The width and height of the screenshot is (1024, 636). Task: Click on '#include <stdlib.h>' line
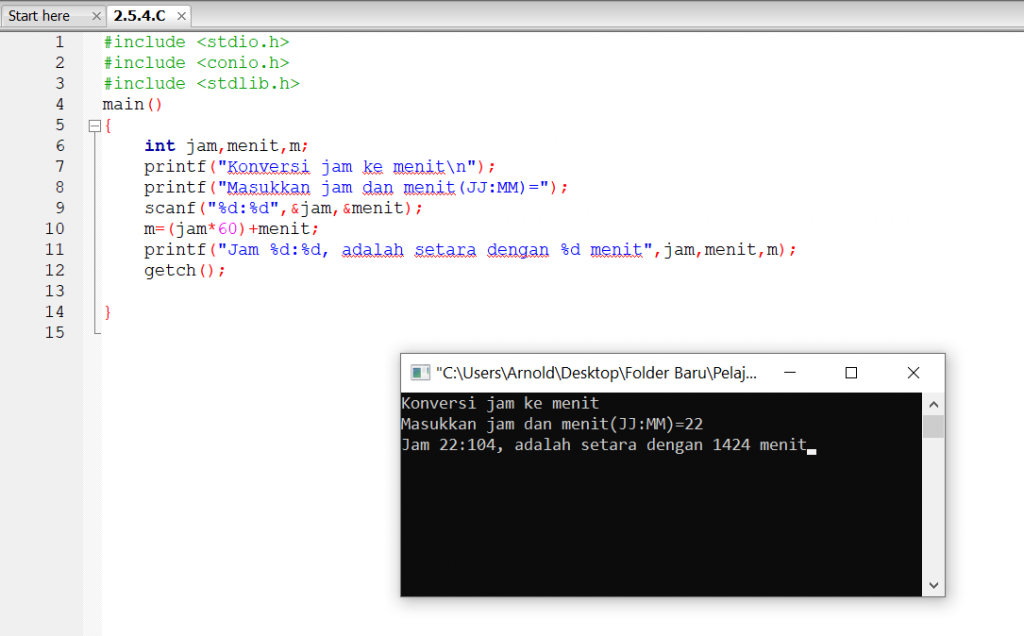201,84
